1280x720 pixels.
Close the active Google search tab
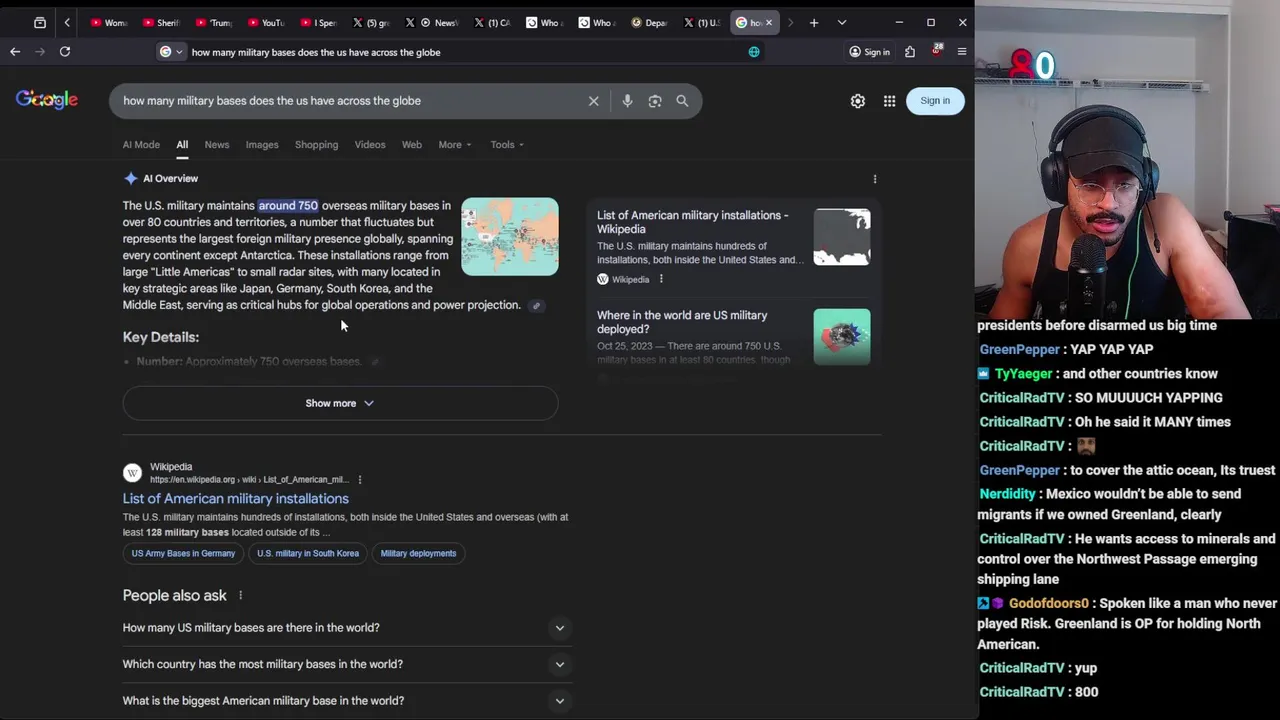click(x=769, y=22)
